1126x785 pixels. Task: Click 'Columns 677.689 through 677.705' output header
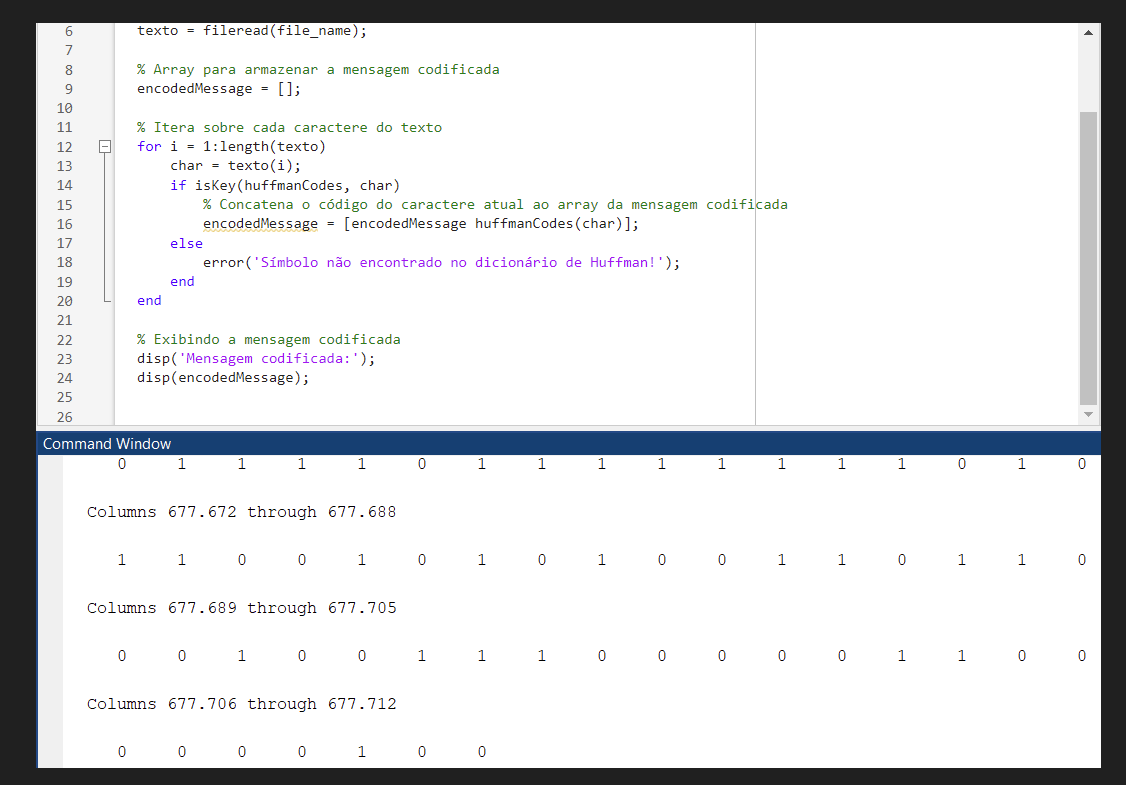pyautogui.click(x=241, y=608)
